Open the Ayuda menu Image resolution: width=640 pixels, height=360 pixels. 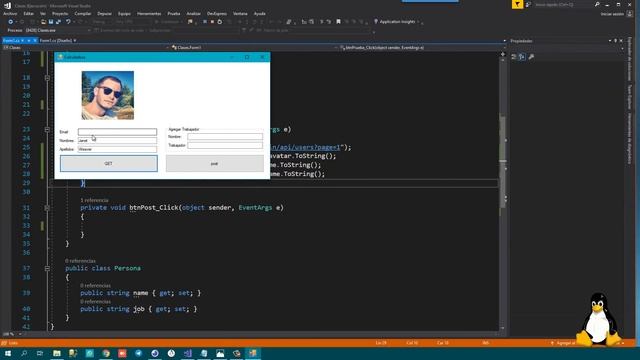click(260, 14)
